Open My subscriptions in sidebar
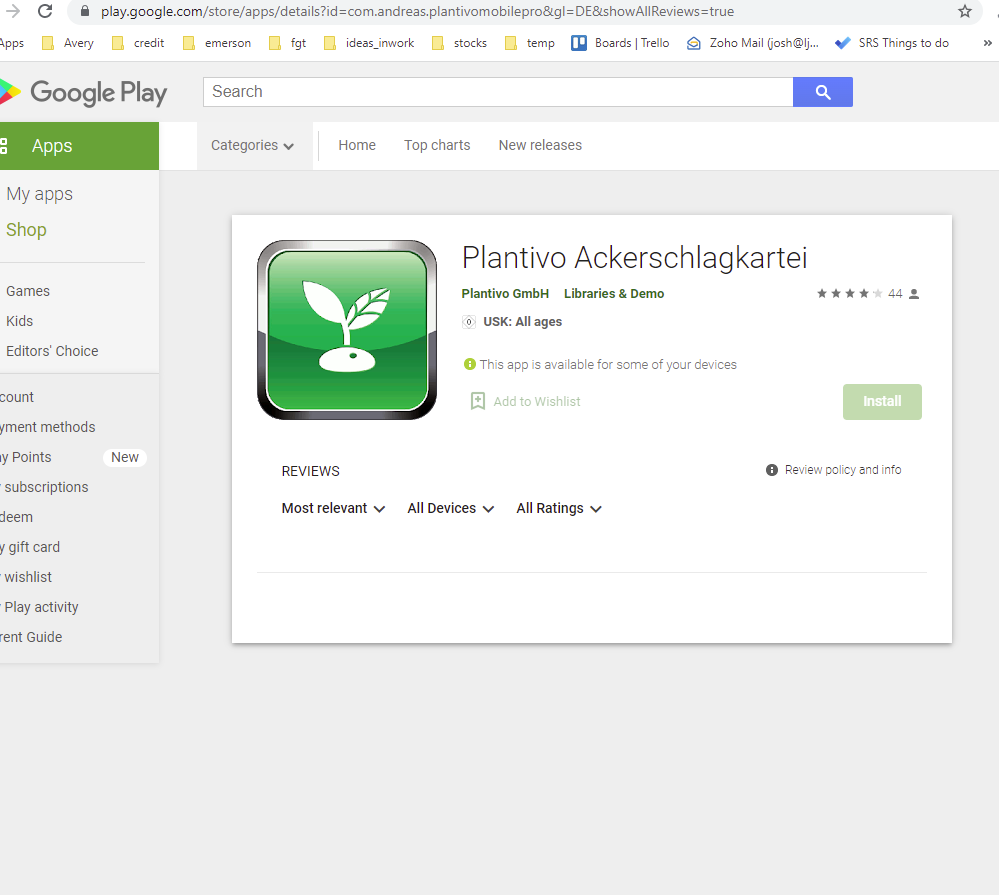The image size is (999, 895). 45,487
